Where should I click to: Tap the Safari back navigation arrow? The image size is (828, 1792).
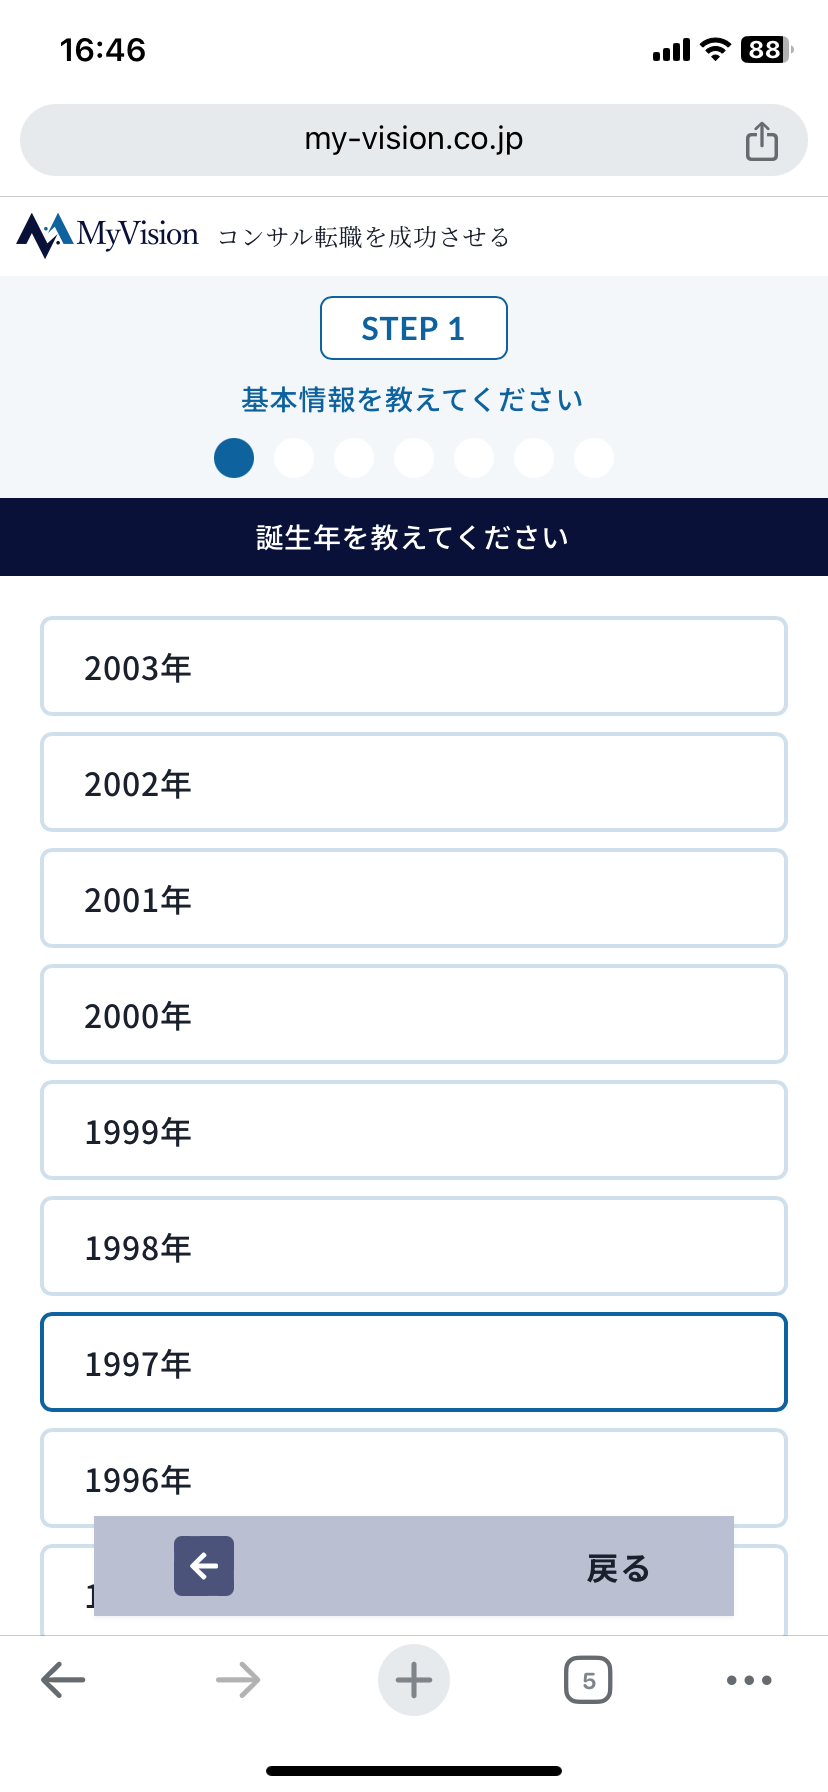coord(62,1679)
